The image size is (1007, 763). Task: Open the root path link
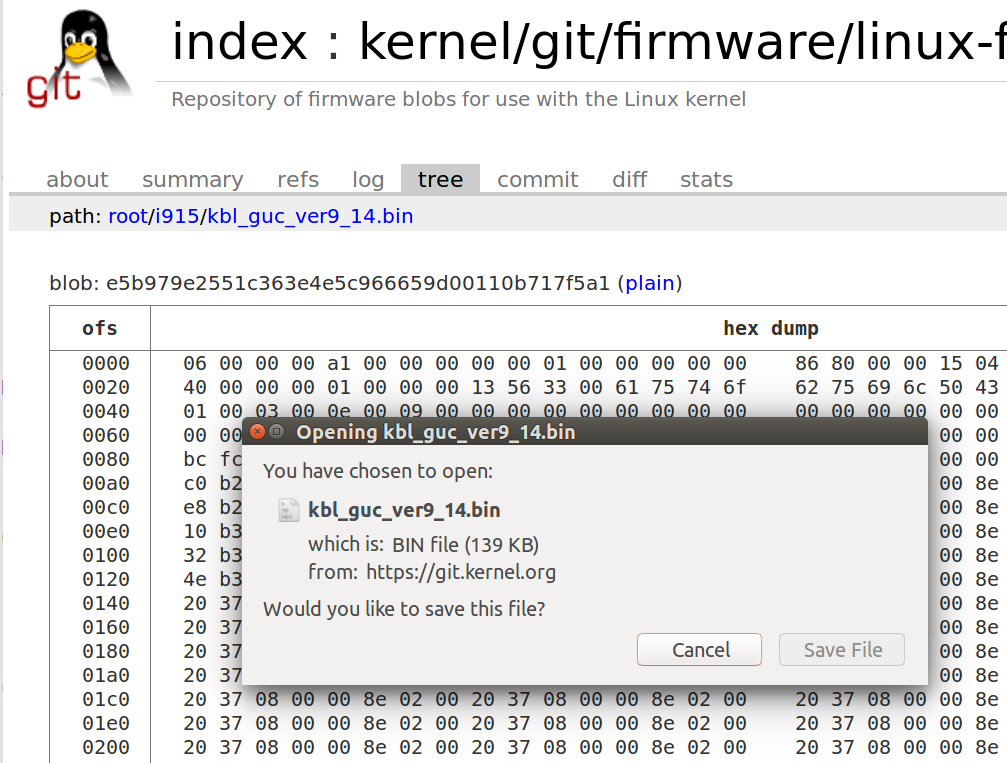click(128, 215)
